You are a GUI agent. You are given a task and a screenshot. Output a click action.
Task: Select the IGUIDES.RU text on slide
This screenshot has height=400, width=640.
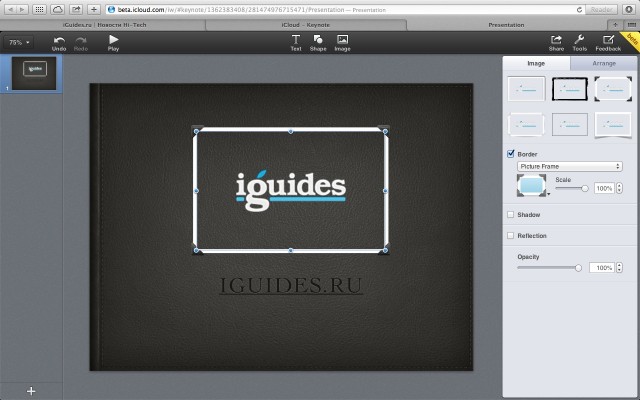291,285
